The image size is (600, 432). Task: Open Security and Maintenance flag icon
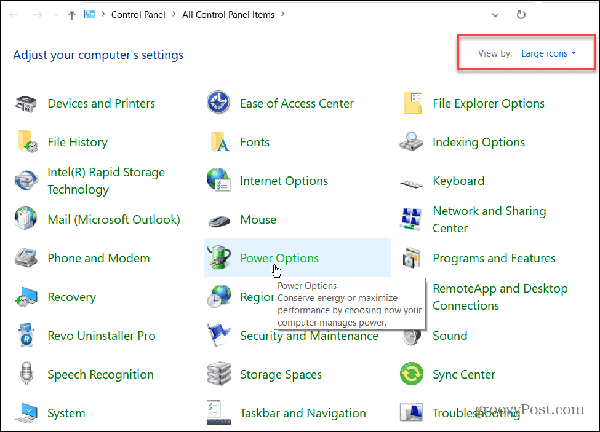click(x=219, y=335)
